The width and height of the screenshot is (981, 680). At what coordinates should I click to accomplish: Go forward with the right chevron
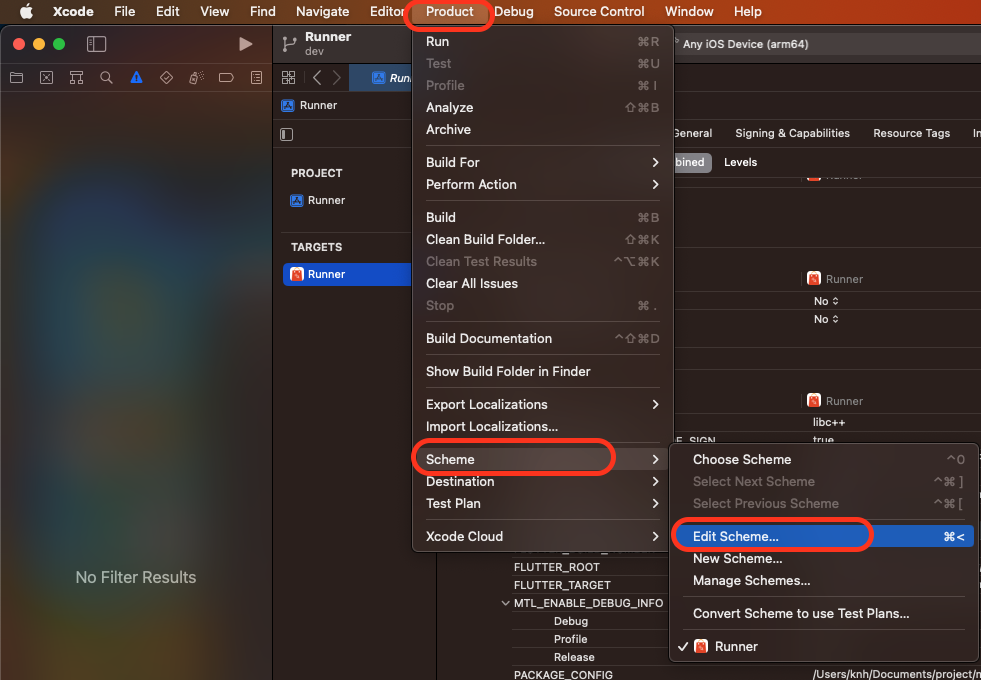coord(337,78)
